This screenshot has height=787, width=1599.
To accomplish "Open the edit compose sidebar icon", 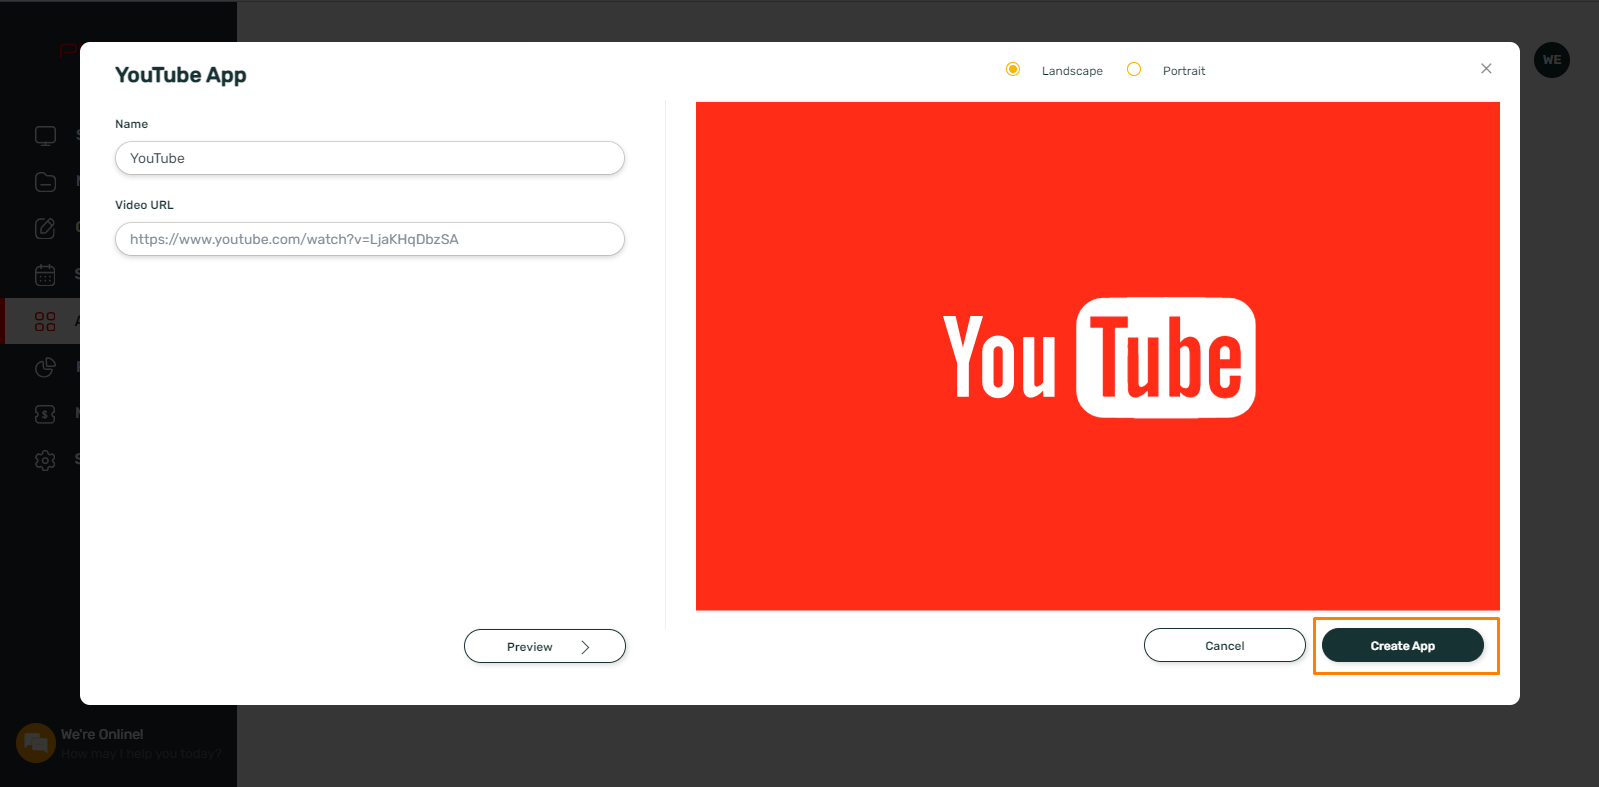I will click(x=45, y=228).
